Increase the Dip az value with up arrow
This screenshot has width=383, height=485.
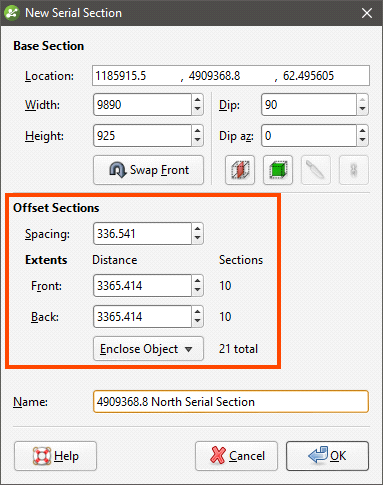pos(362,130)
